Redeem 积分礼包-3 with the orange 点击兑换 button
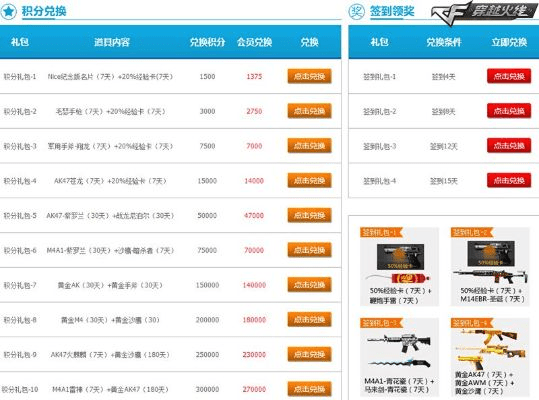539x400 pixels. pos(309,146)
